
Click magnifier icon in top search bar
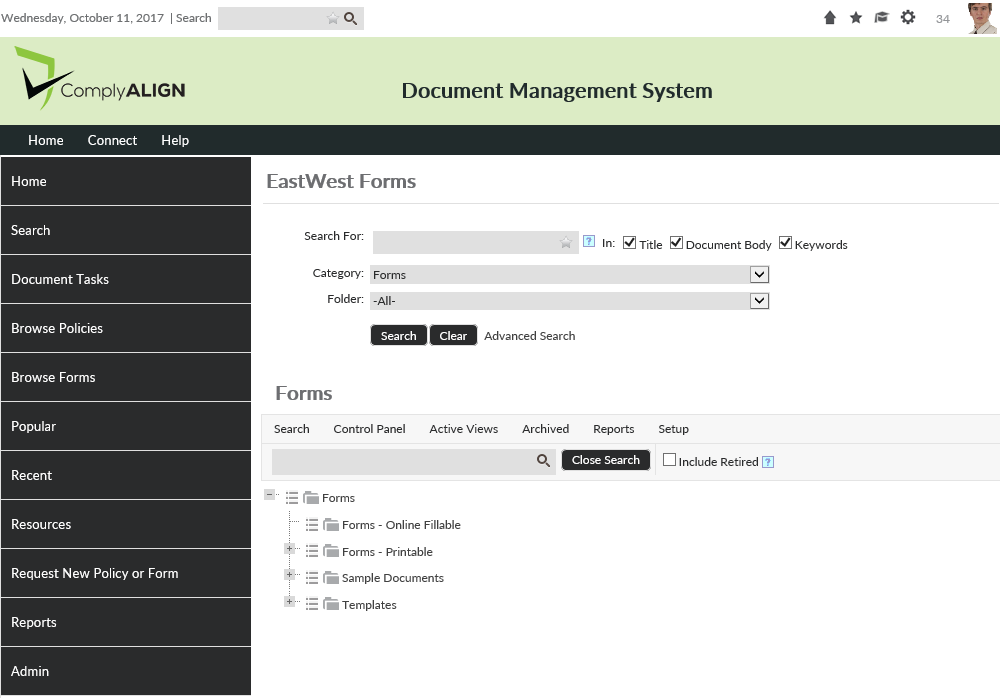point(351,18)
